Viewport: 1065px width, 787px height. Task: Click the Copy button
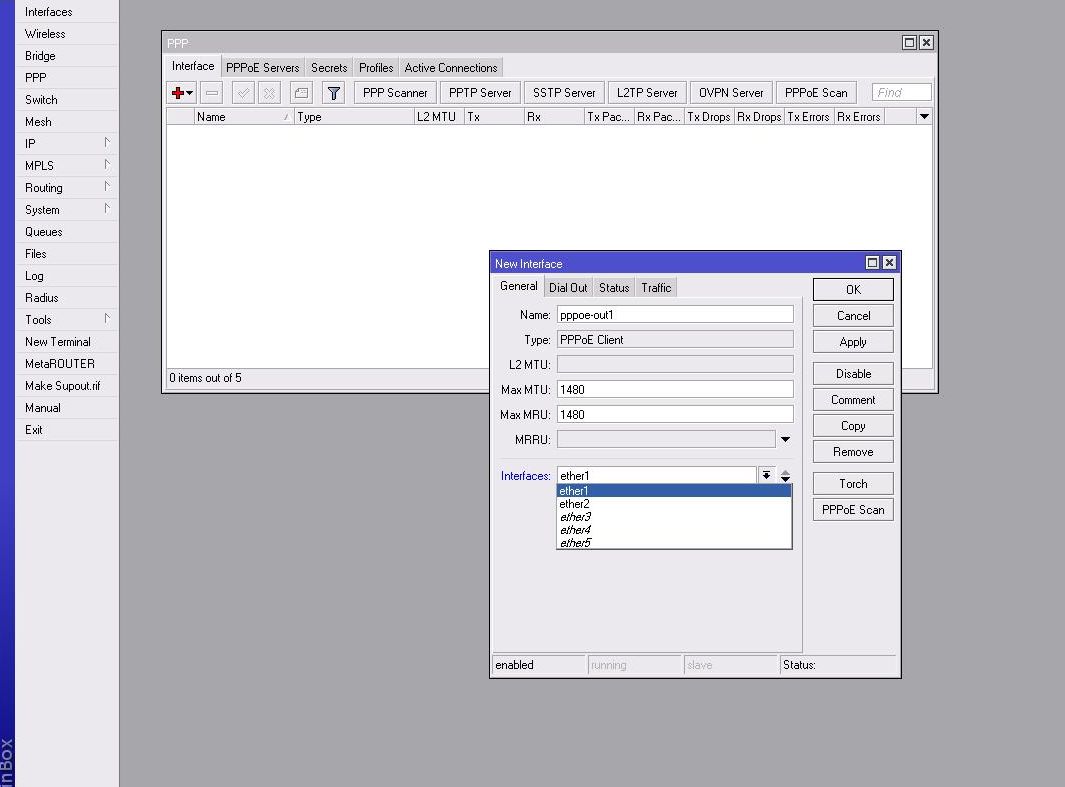coord(853,426)
